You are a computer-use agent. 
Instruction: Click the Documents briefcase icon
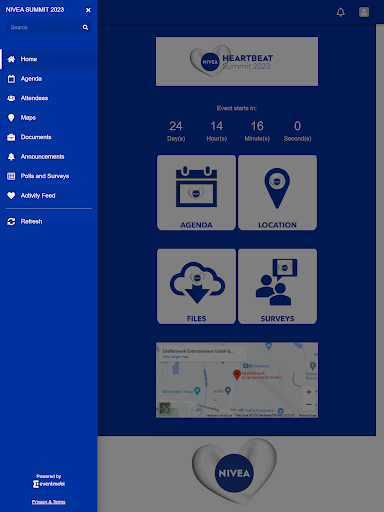coord(11,137)
